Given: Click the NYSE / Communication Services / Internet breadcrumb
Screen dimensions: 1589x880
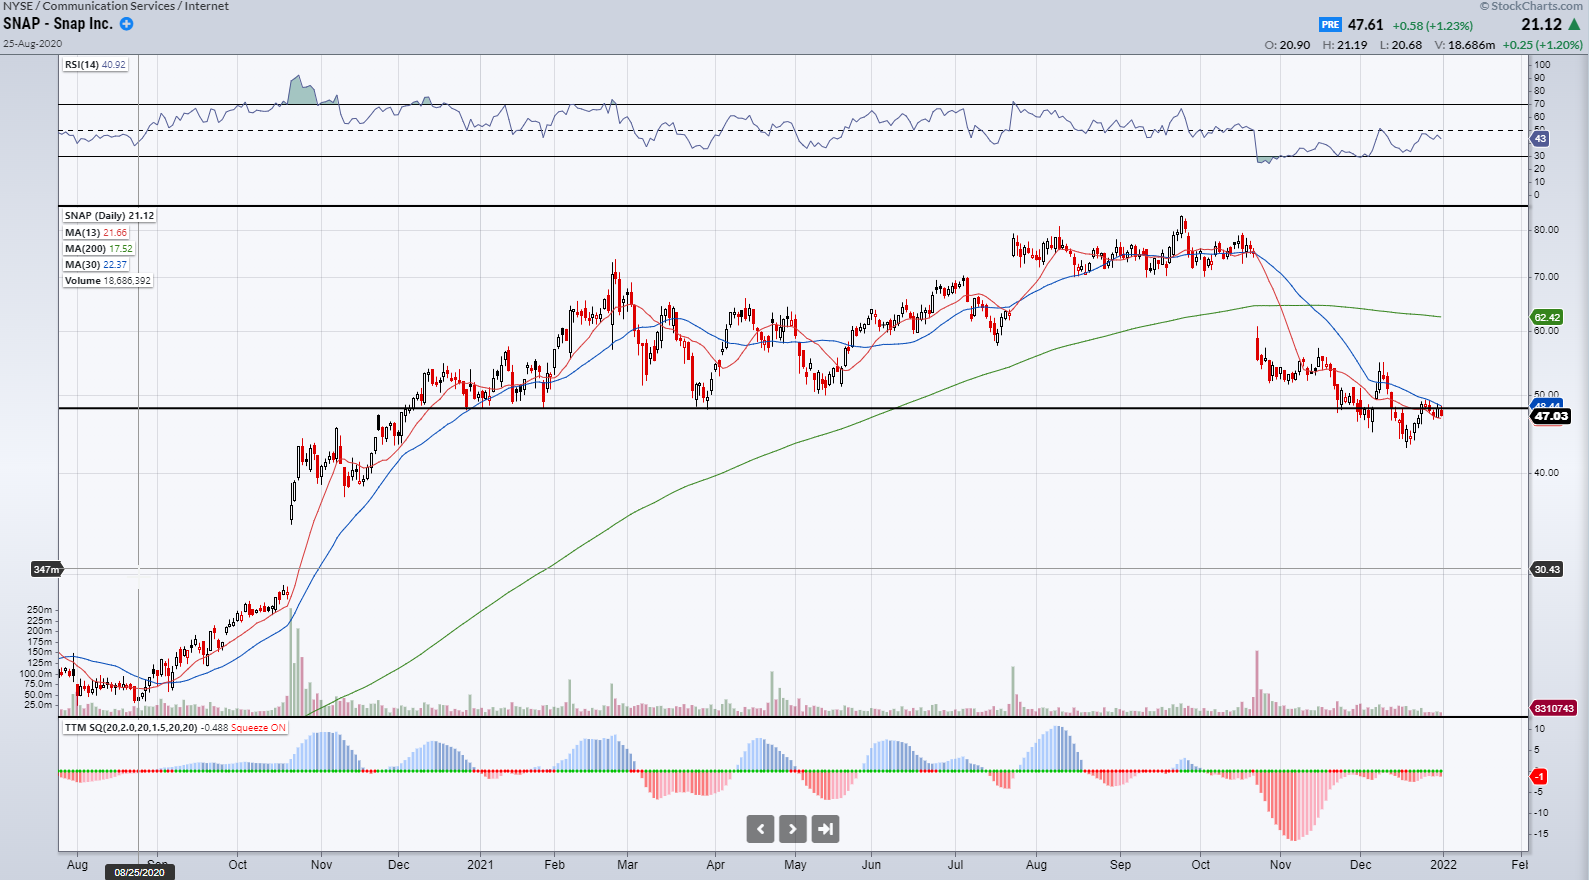Looking at the screenshot, I should tap(116, 6).
